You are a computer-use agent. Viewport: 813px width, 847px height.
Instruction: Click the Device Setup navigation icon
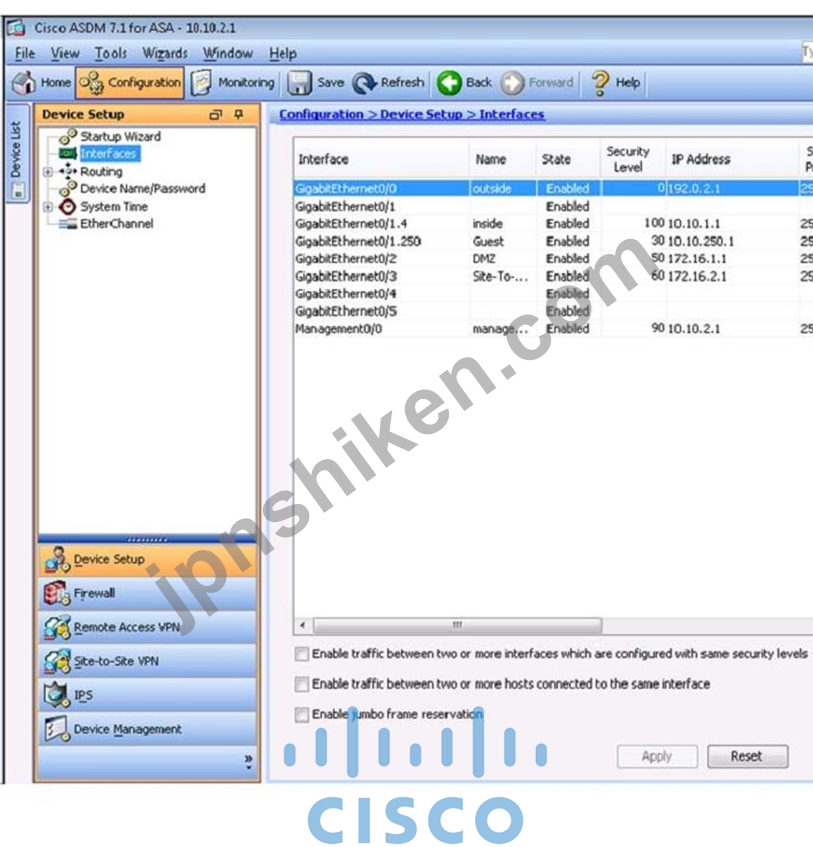[57, 560]
